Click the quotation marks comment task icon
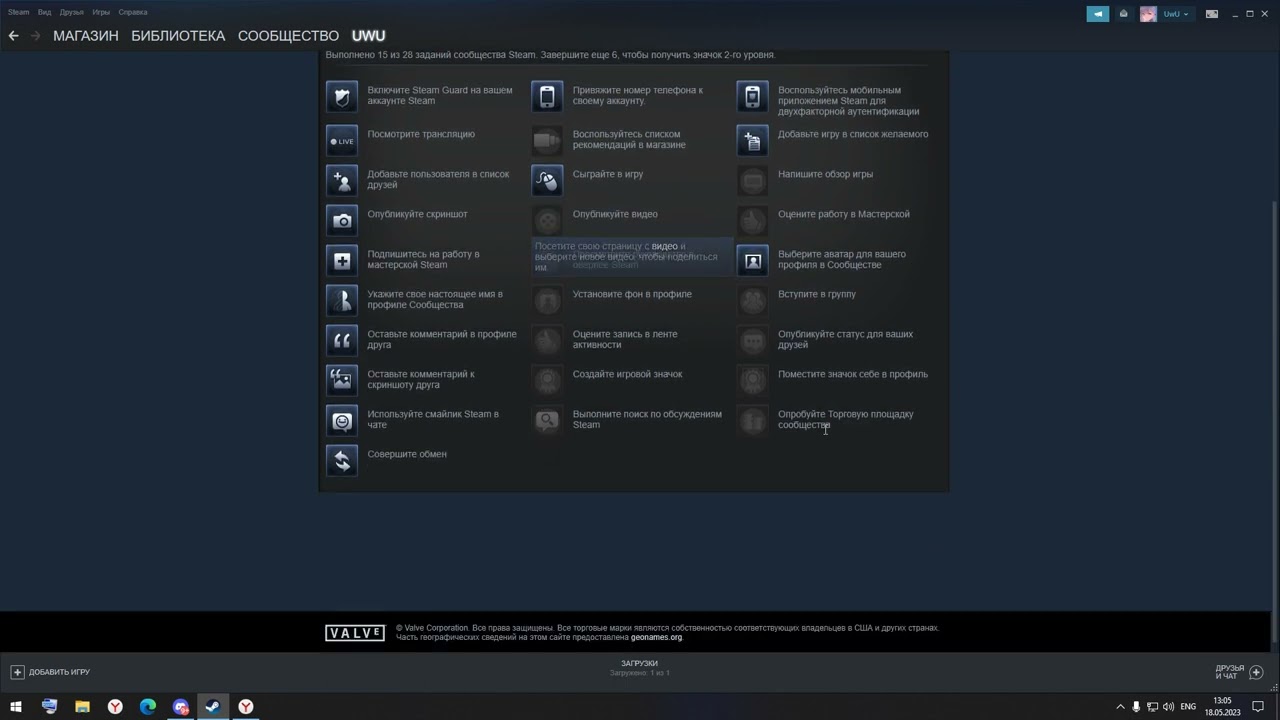The width and height of the screenshot is (1280, 720). point(342,340)
